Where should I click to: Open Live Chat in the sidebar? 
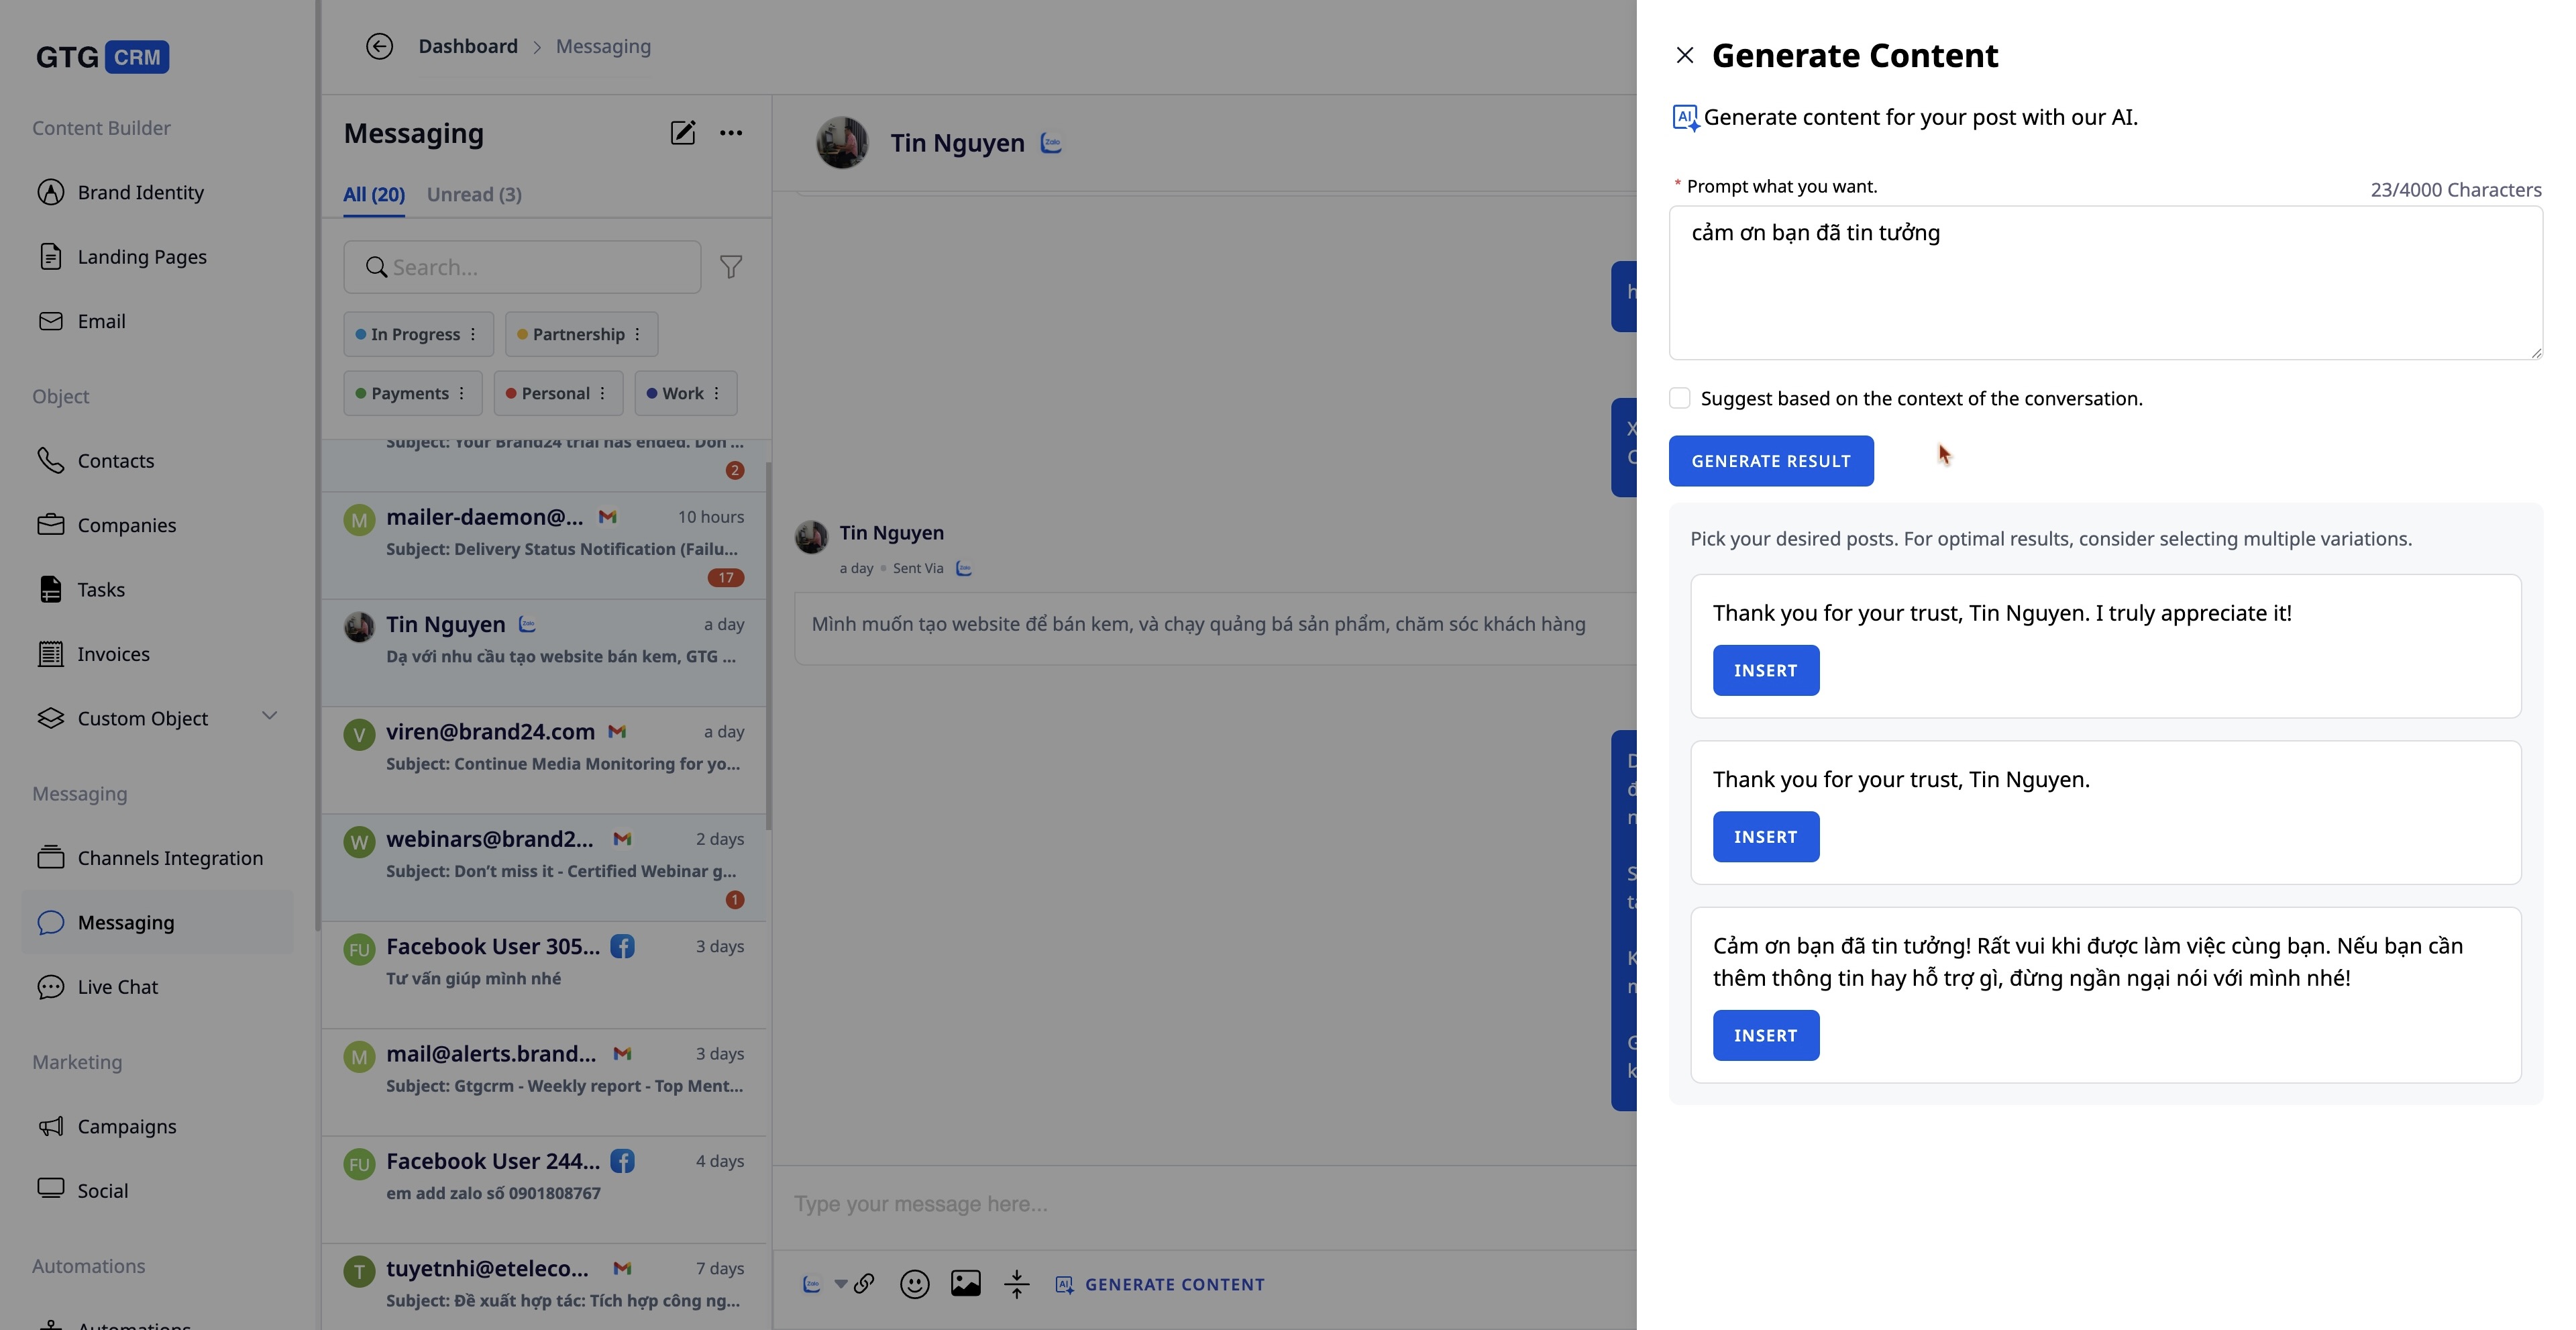[117, 987]
